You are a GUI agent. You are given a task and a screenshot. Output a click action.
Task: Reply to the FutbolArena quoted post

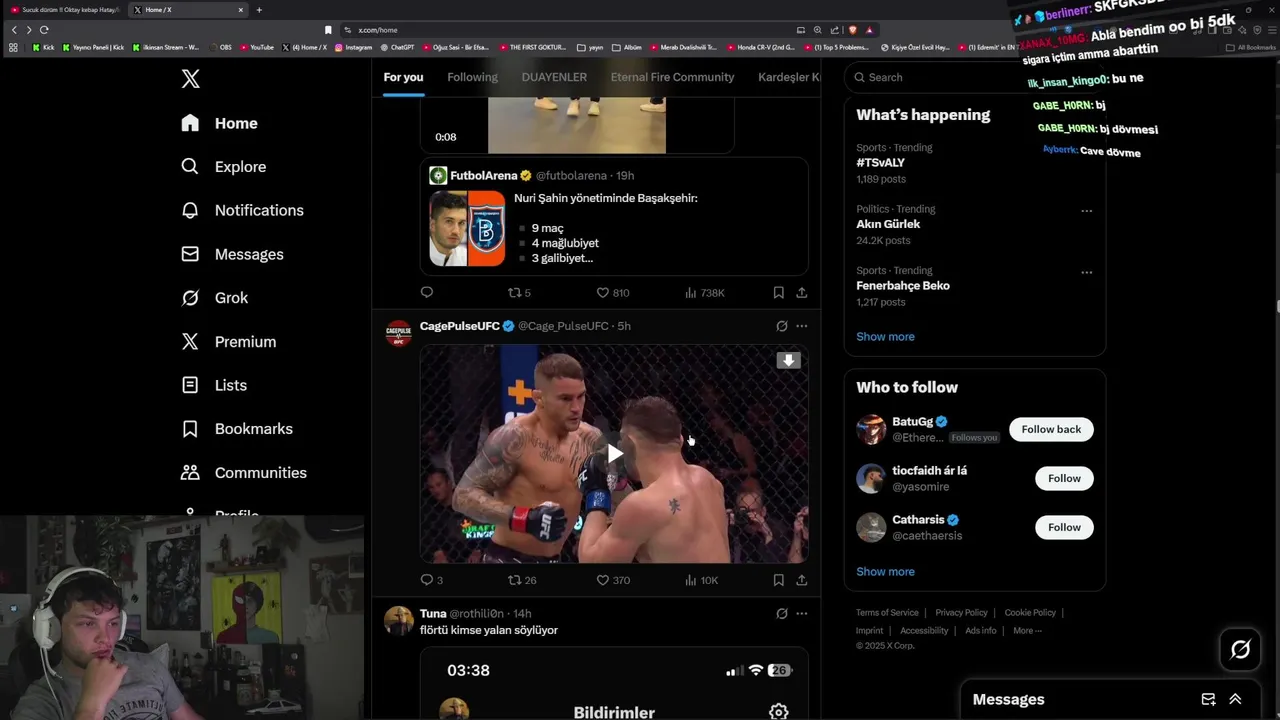(x=427, y=292)
